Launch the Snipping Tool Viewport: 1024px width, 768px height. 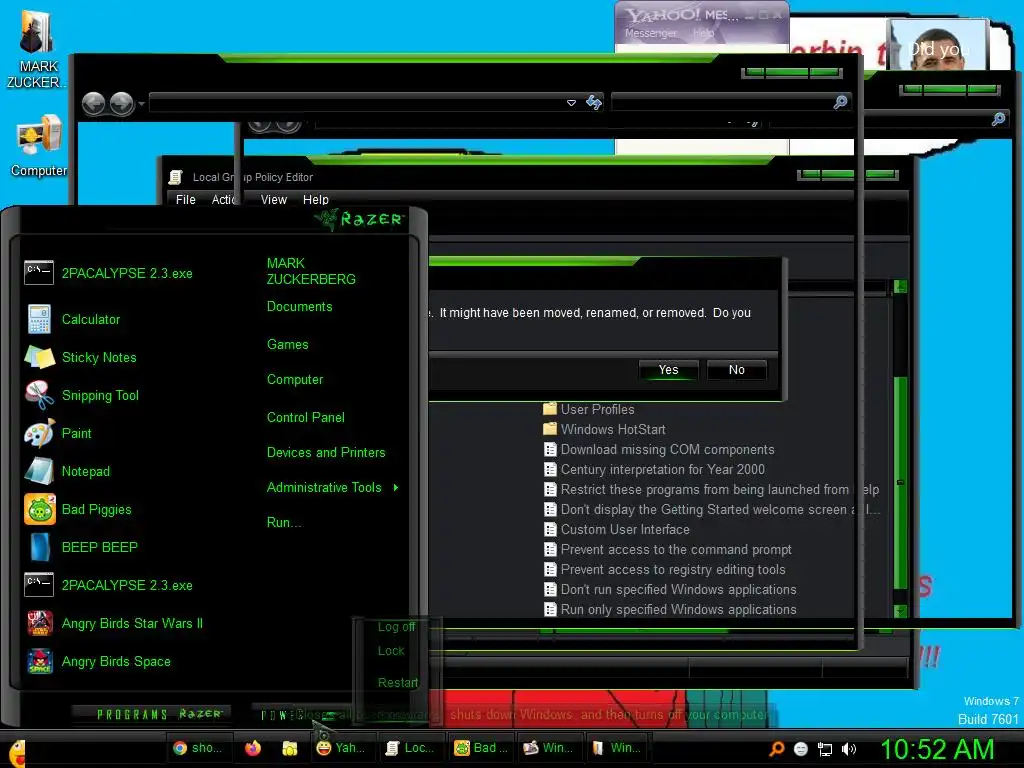pyautogui.click(x=82, y=395)
